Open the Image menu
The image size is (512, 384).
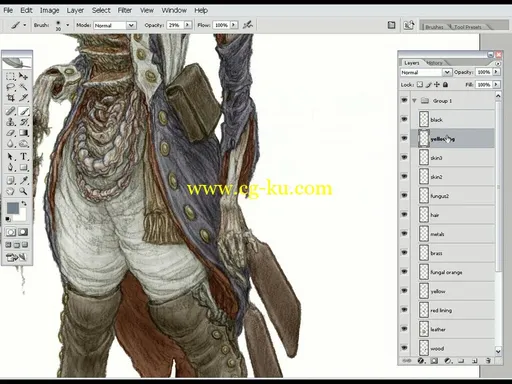(49, 10)
